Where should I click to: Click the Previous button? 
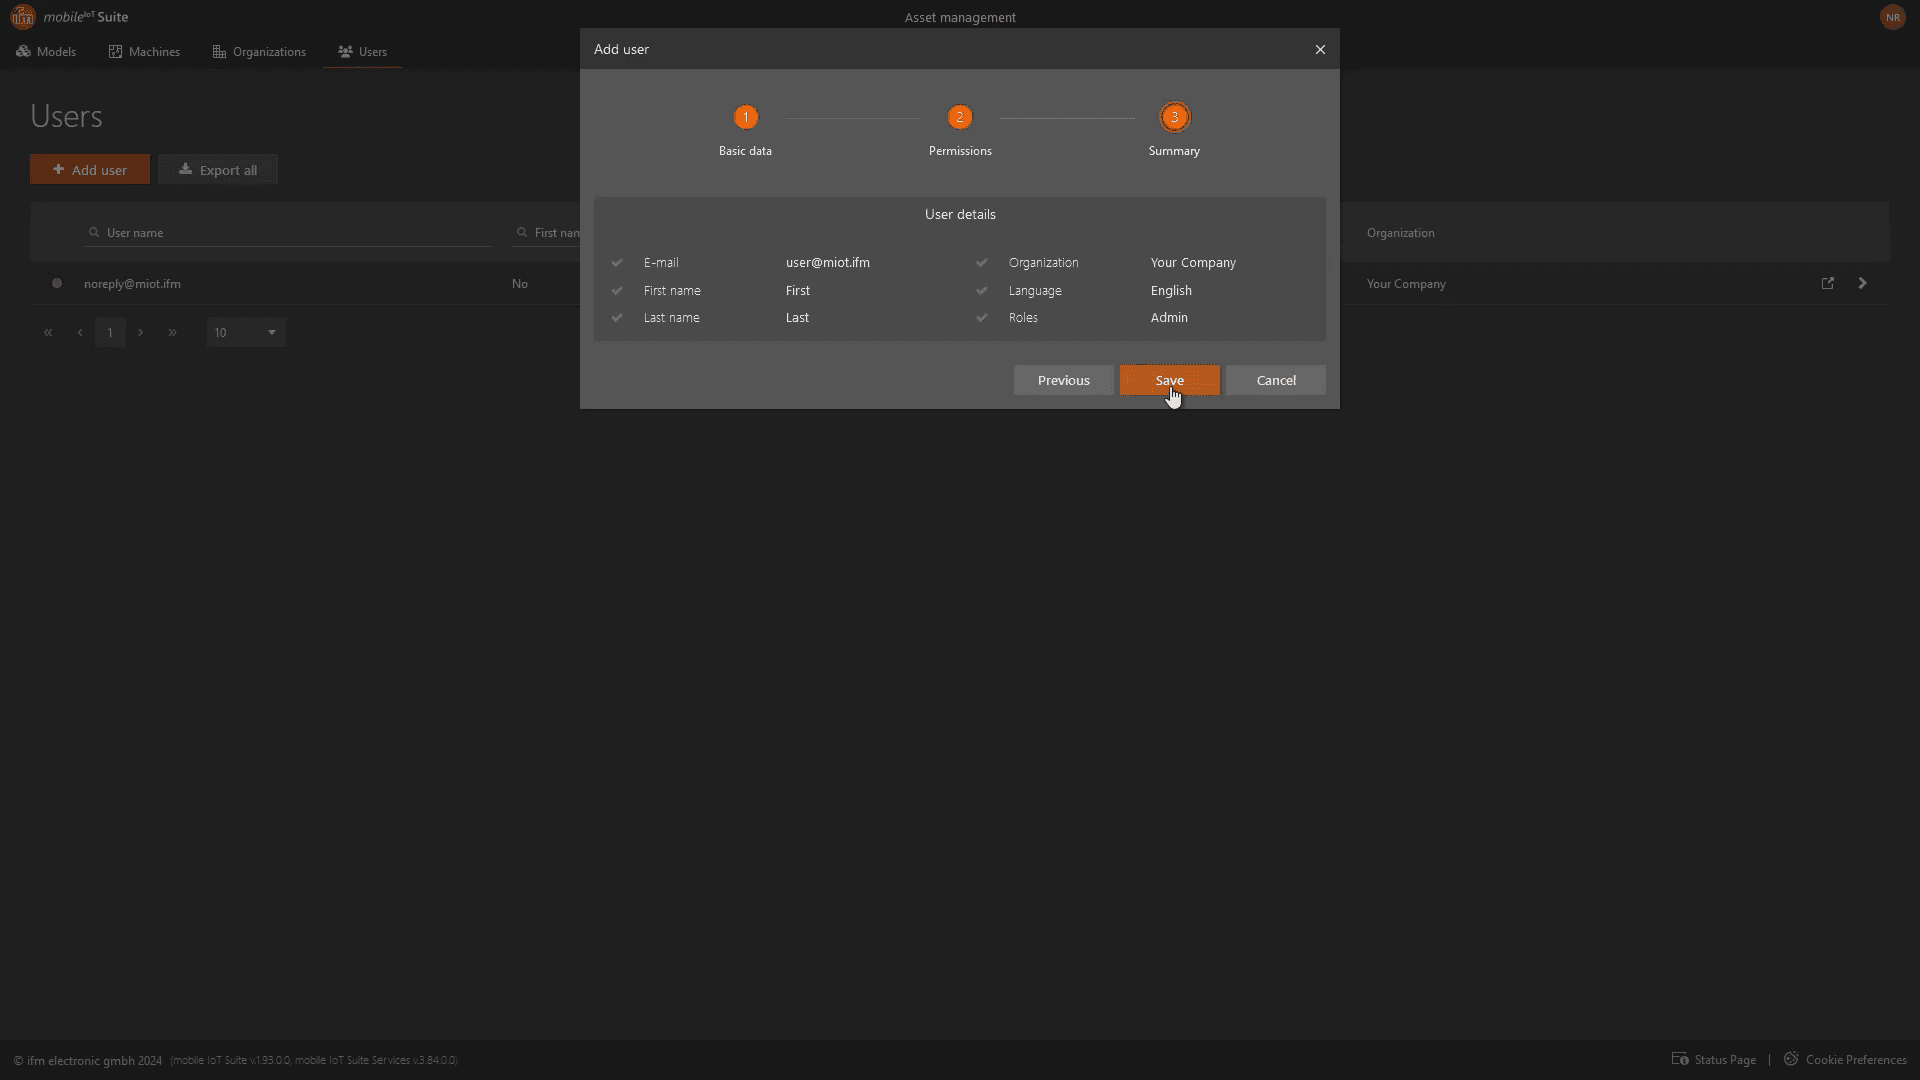click(1063, 380)
